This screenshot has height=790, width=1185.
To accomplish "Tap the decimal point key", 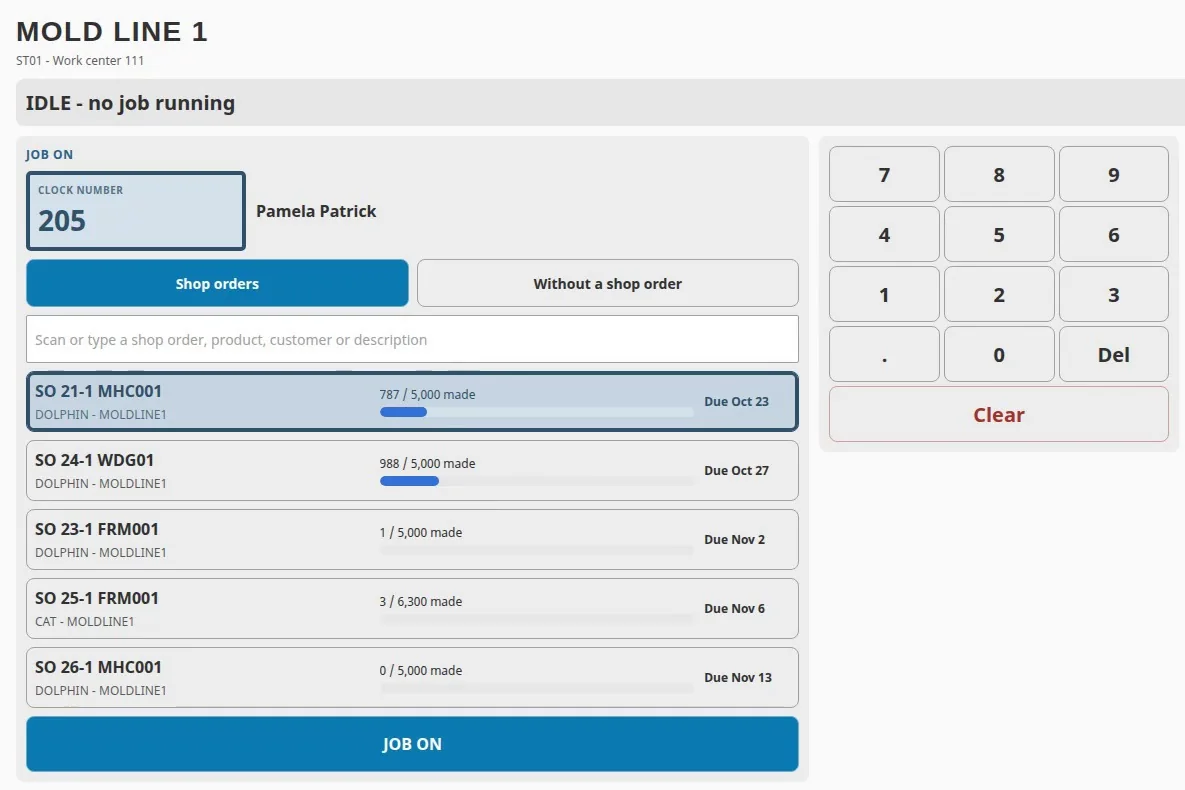I will pyautogui.click(x=884, y=355).
